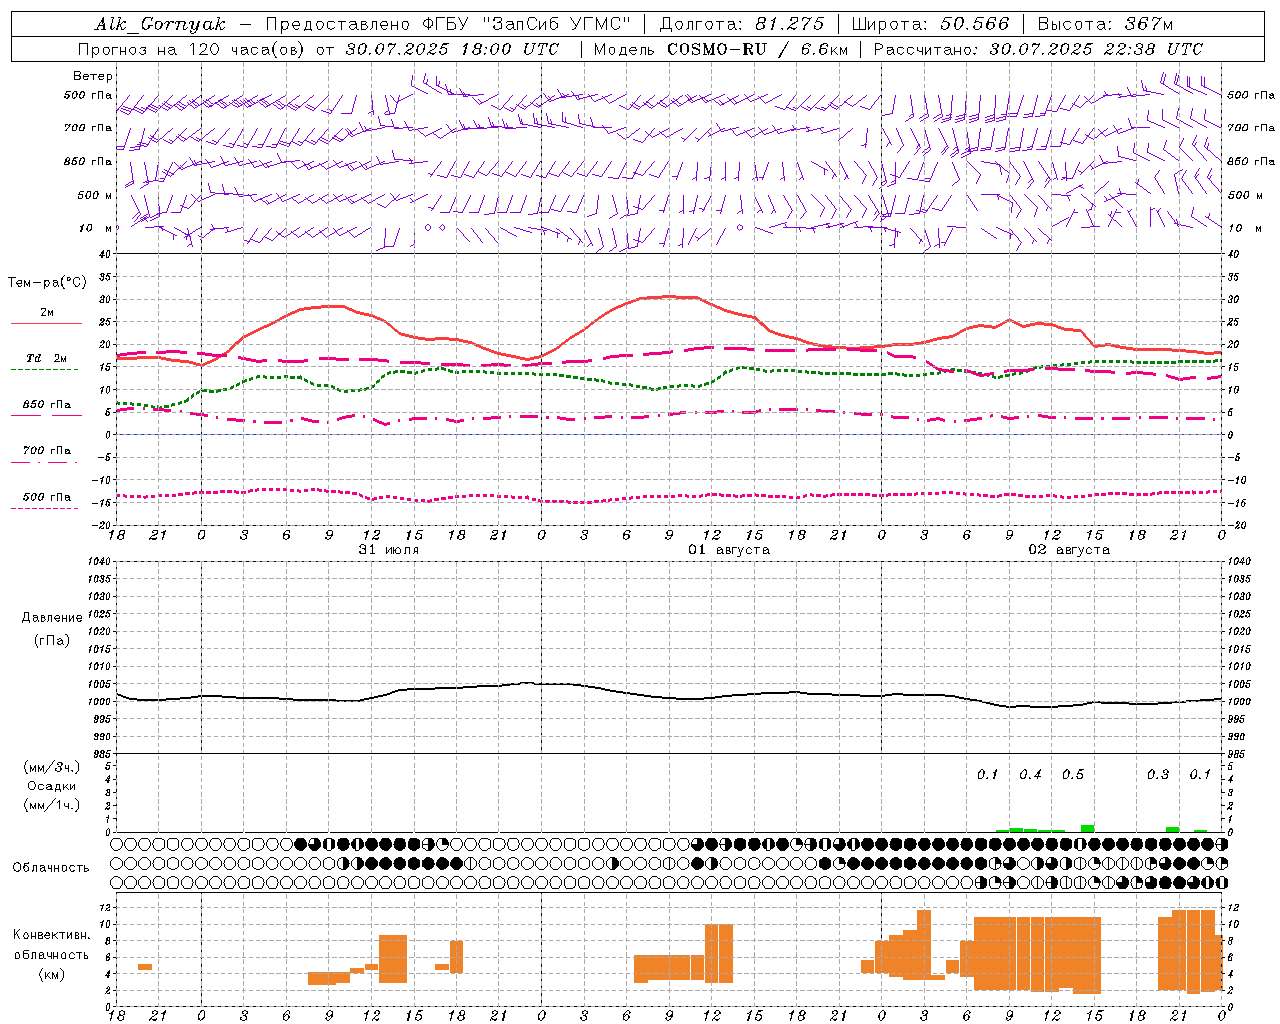Image resolution: width=1280 pixels, height=1024 pixels.
Task: Click the 02 августа date label
Action: tap(1069, 550)
